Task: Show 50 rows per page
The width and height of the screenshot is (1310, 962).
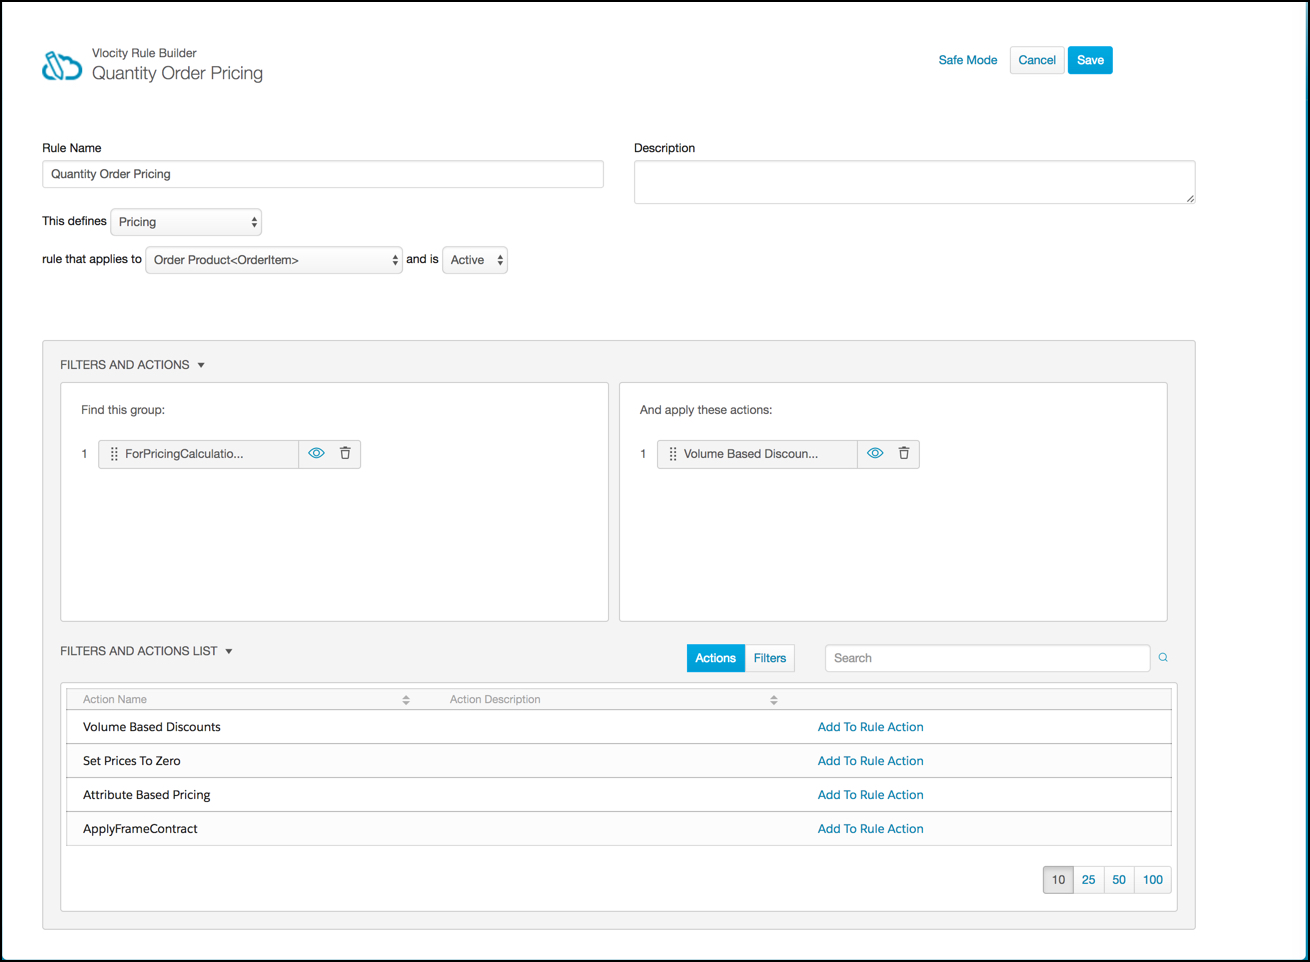Action: coord(1119,880)
